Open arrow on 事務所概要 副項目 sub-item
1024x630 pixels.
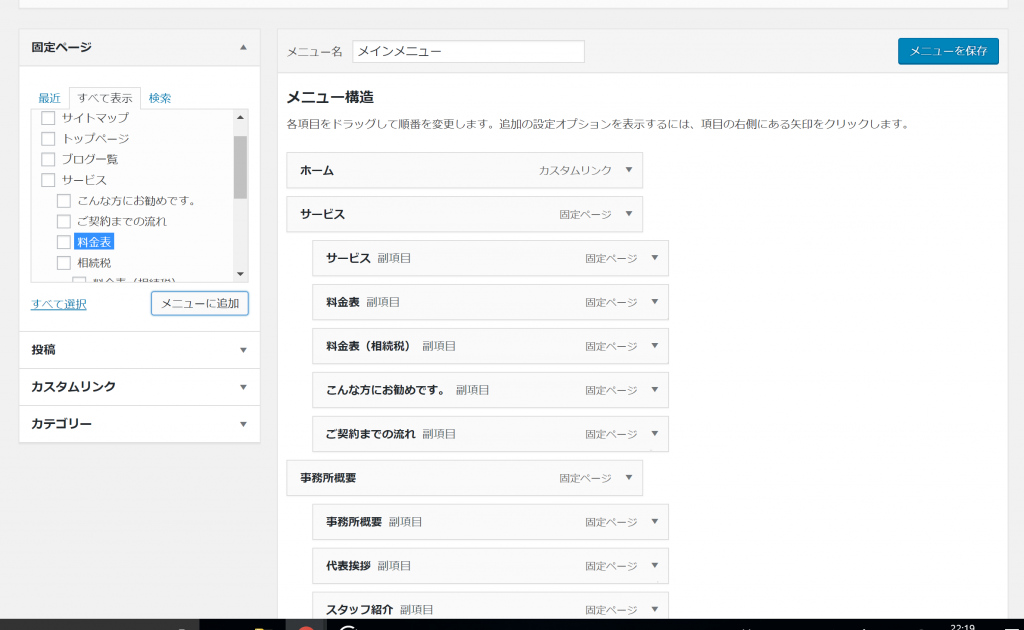click(x=654, y=522)
